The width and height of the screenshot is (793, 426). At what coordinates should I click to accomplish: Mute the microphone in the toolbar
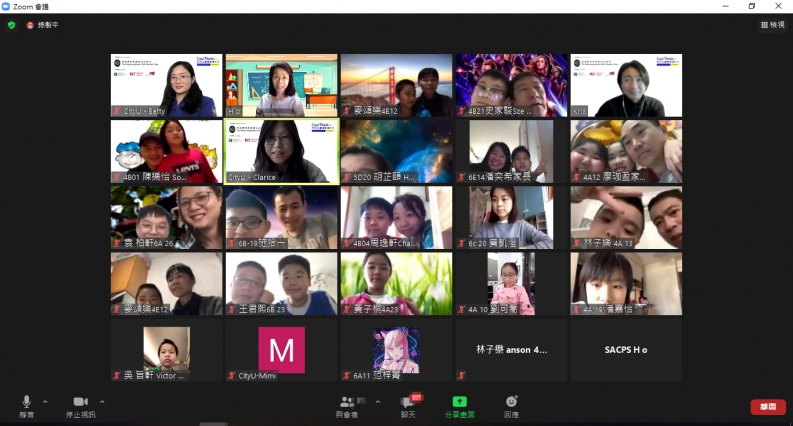[x=26, y=403]
